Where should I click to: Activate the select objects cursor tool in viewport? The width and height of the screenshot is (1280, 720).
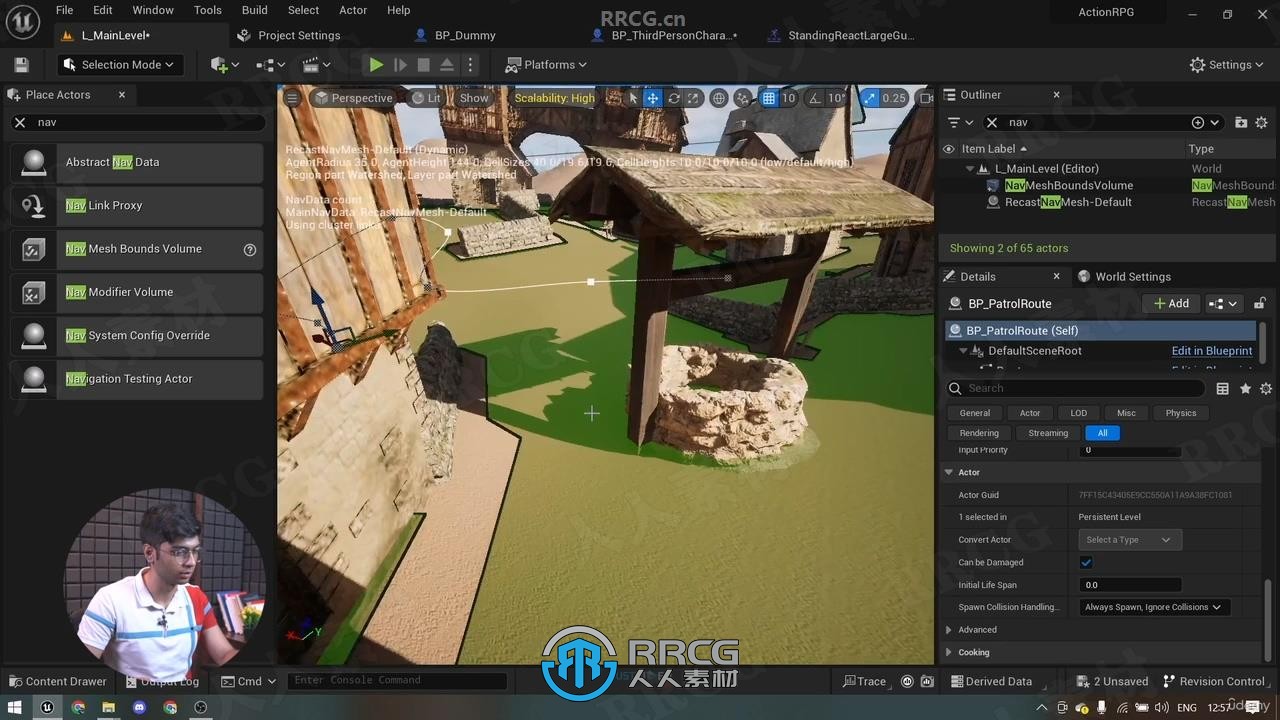click(x=633, y=98)
